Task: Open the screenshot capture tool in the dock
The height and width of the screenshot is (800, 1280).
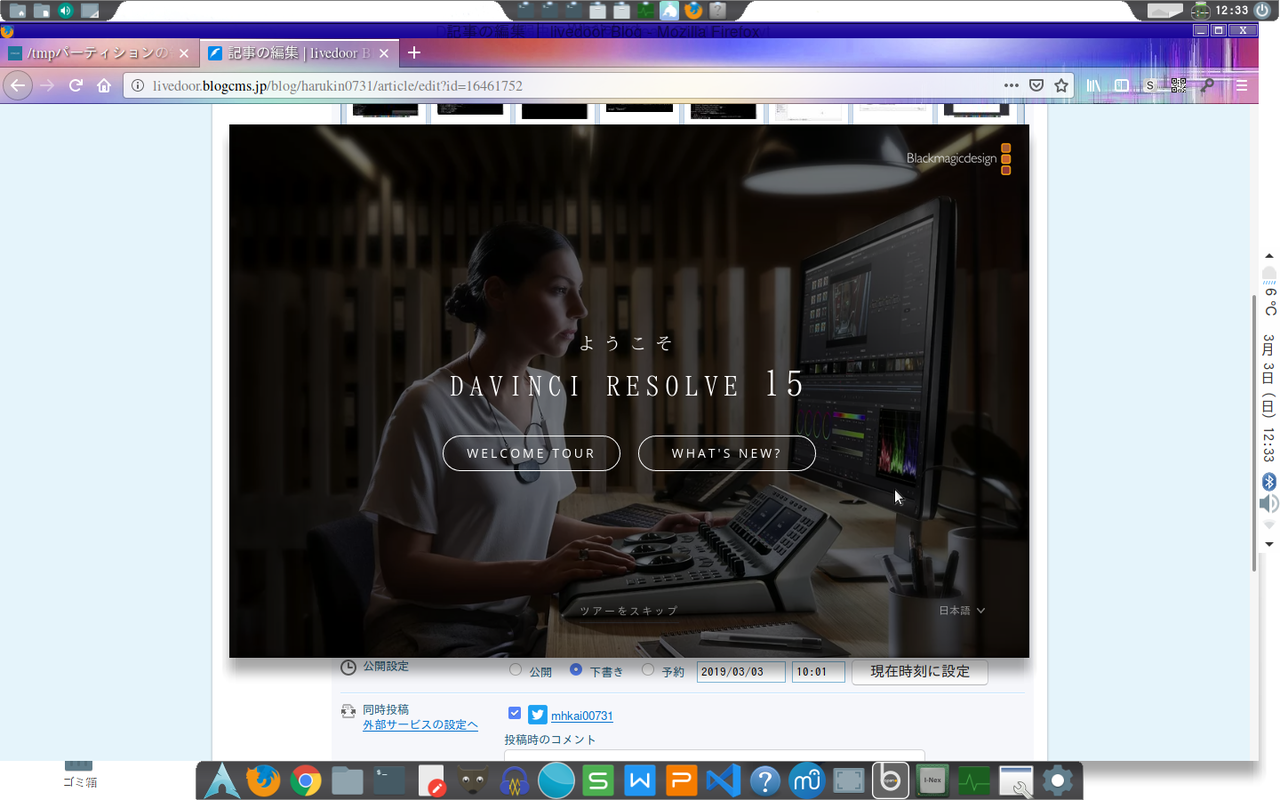Action: 848,780
